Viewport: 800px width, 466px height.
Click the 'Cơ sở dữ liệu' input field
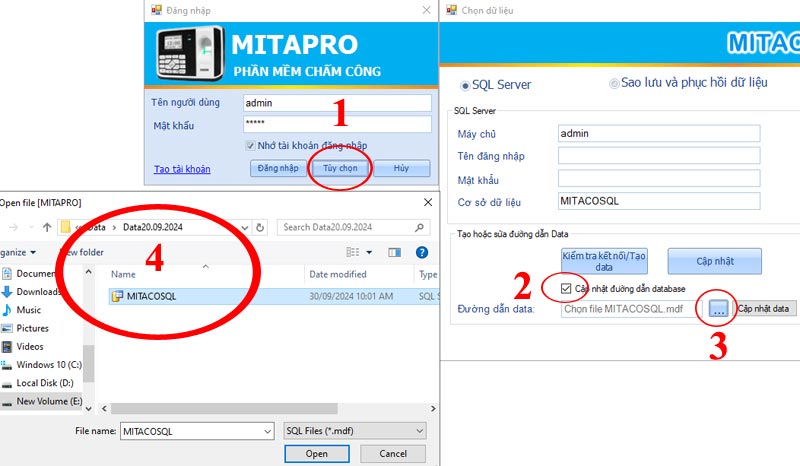(658, 201)
